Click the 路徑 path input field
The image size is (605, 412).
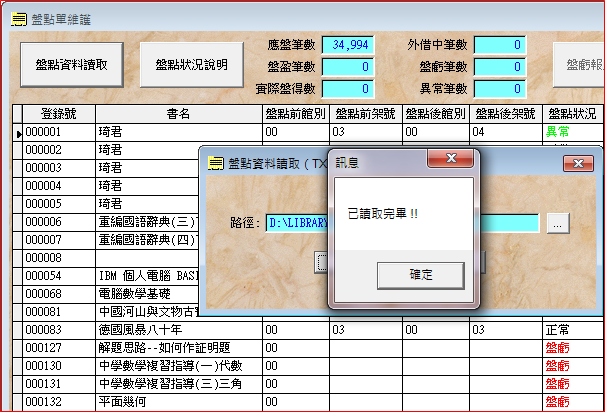tap(402, 223)
